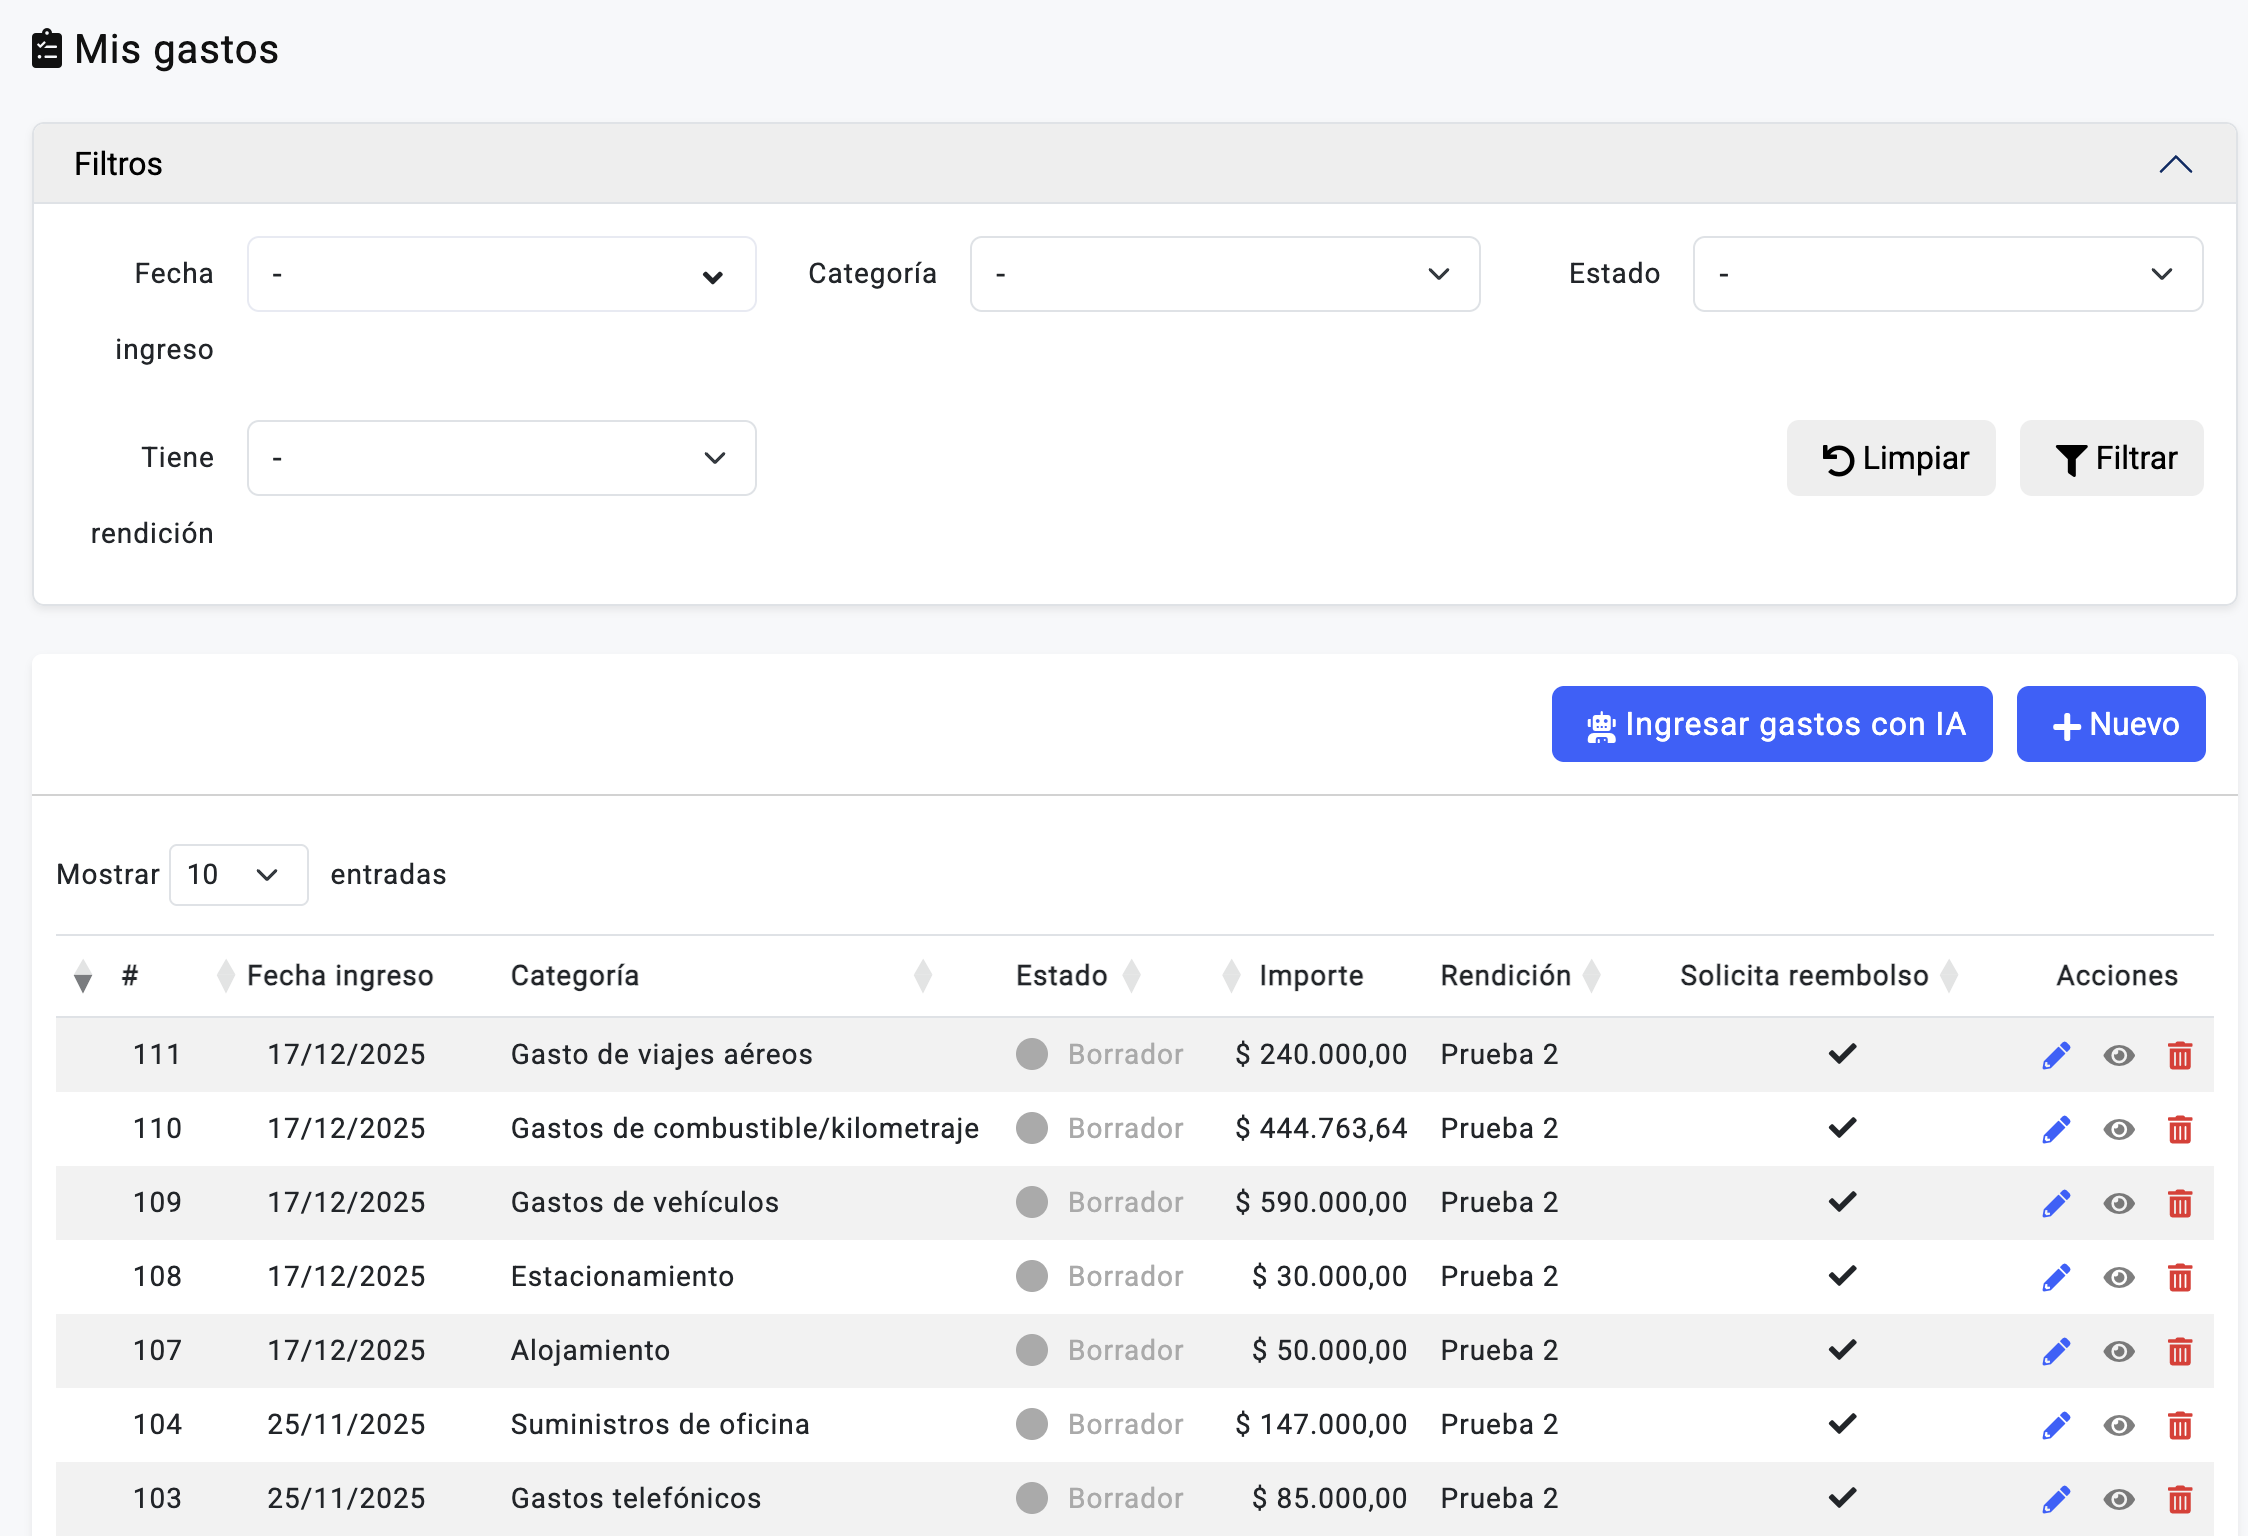Open the Estado filter dropdown
This screenshot has height=1536, width=2248.
[1947, 274]
